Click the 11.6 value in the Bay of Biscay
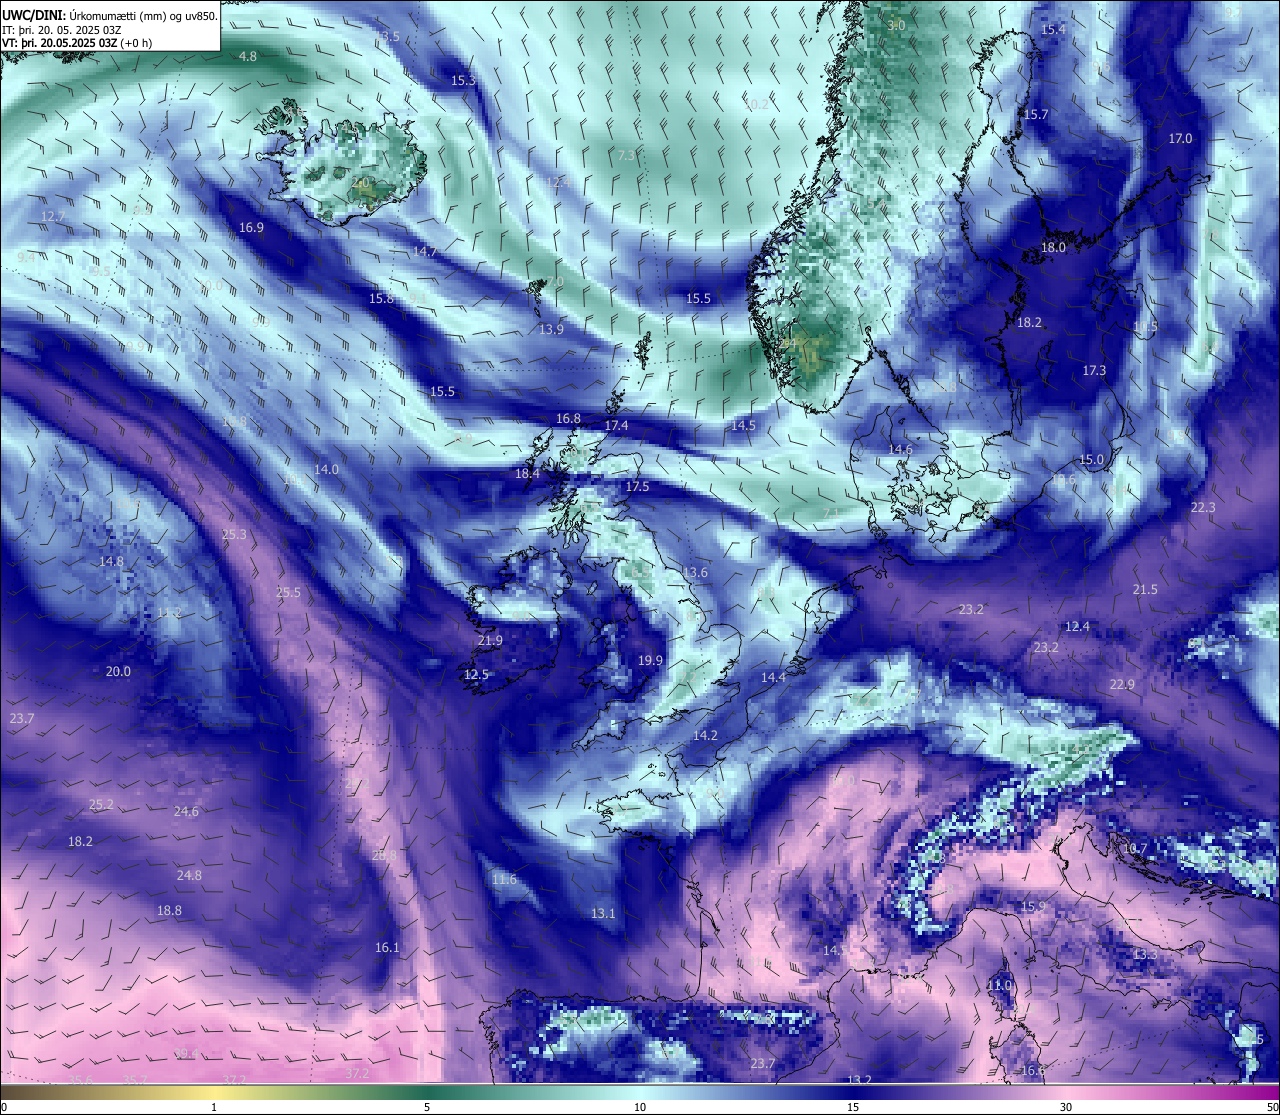This screenshot has width=1280, height=1115. 504,879
